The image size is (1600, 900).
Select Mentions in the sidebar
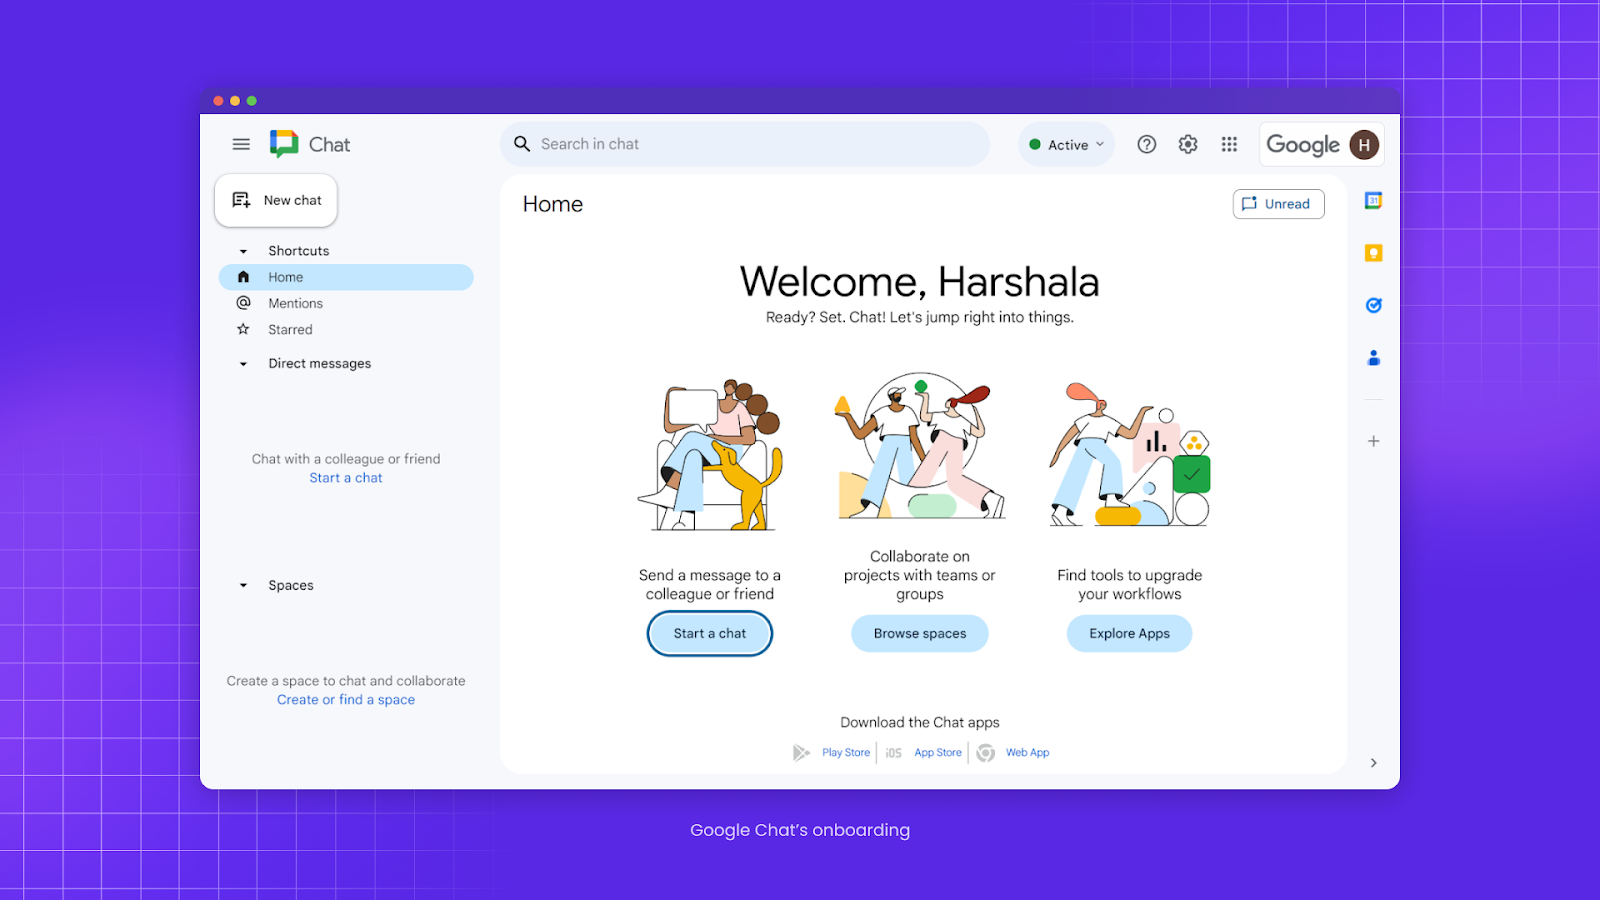click(x=346, y=303)
